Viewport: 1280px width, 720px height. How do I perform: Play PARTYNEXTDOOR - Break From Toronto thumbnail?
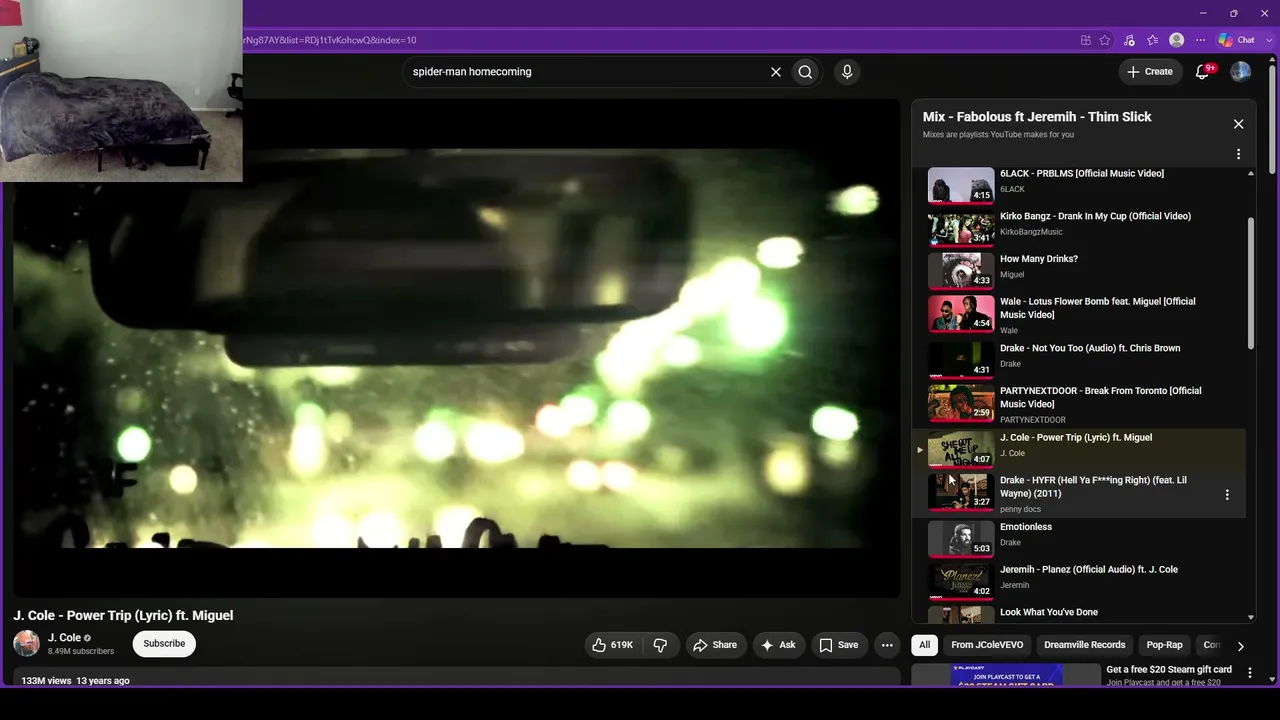[961, 403]
